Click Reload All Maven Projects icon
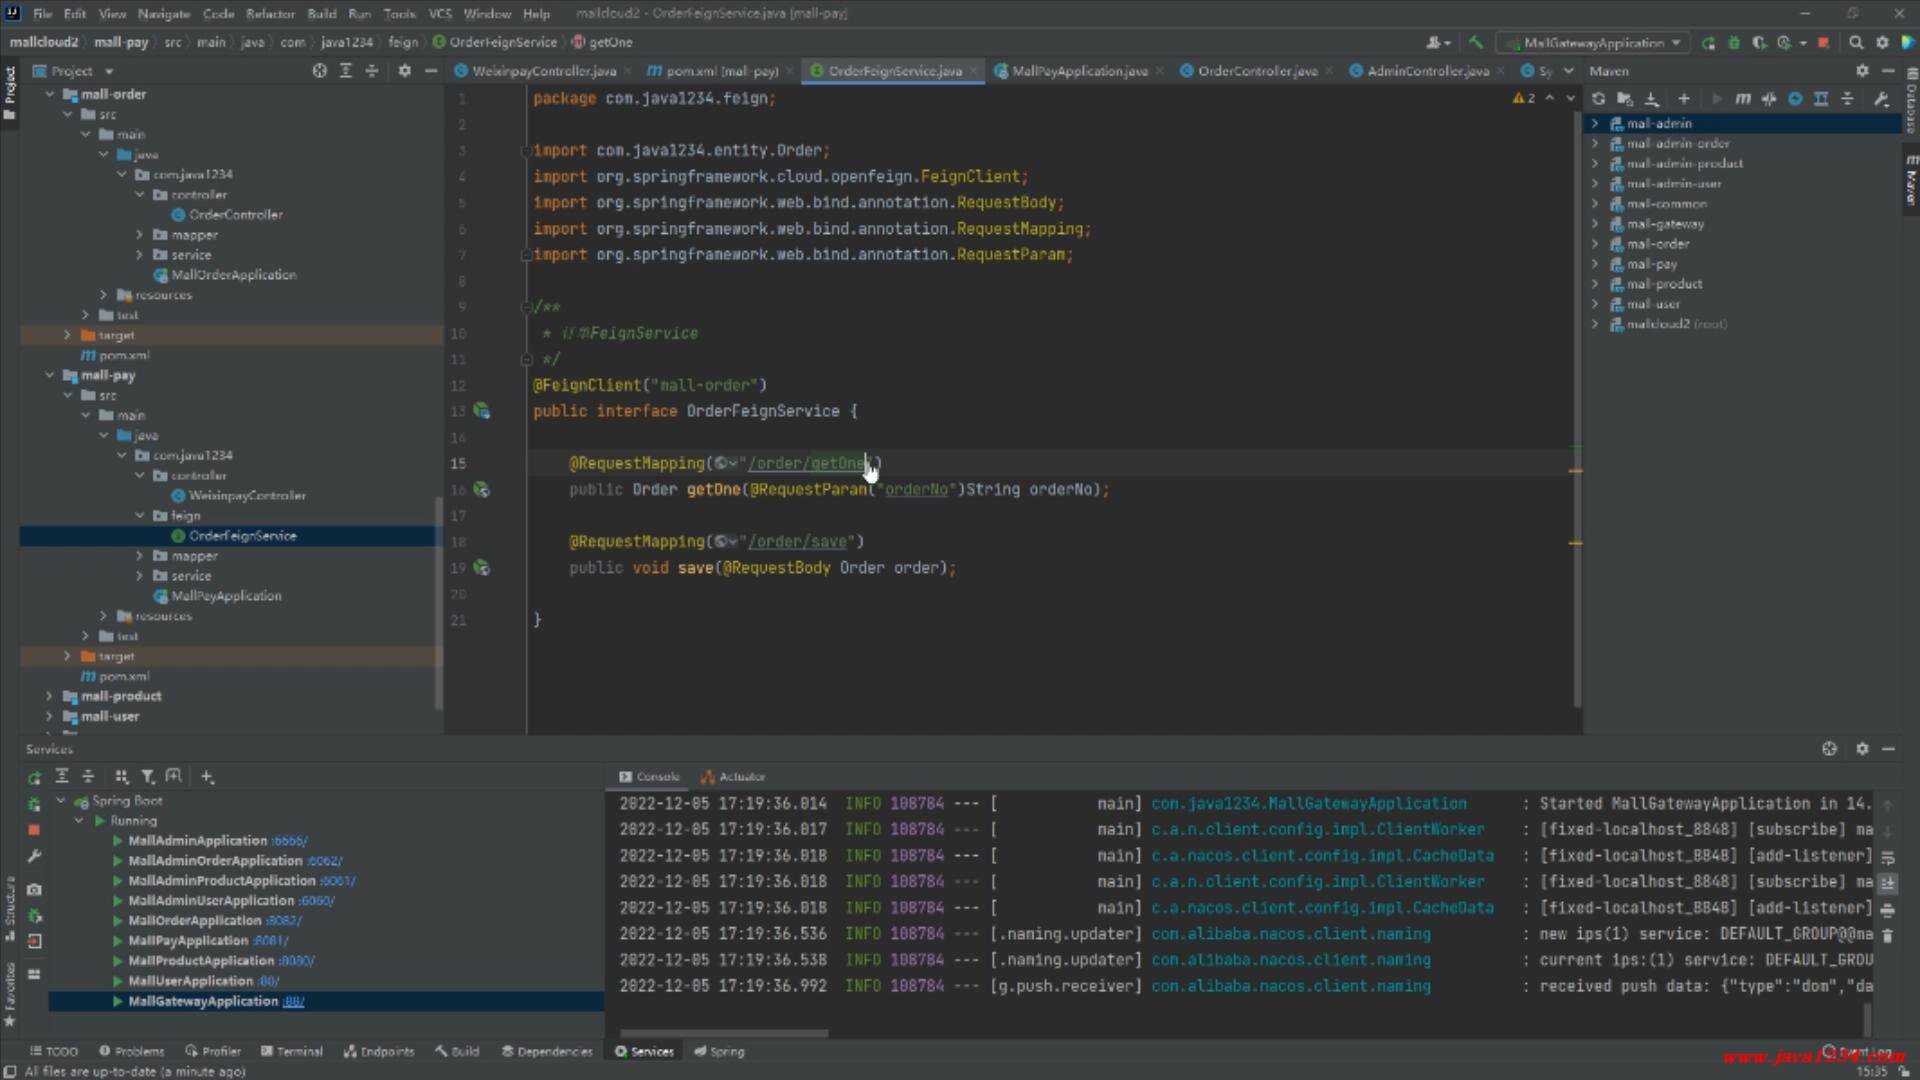The width and height of the screenshot is (1920, 1080). 1598,99
